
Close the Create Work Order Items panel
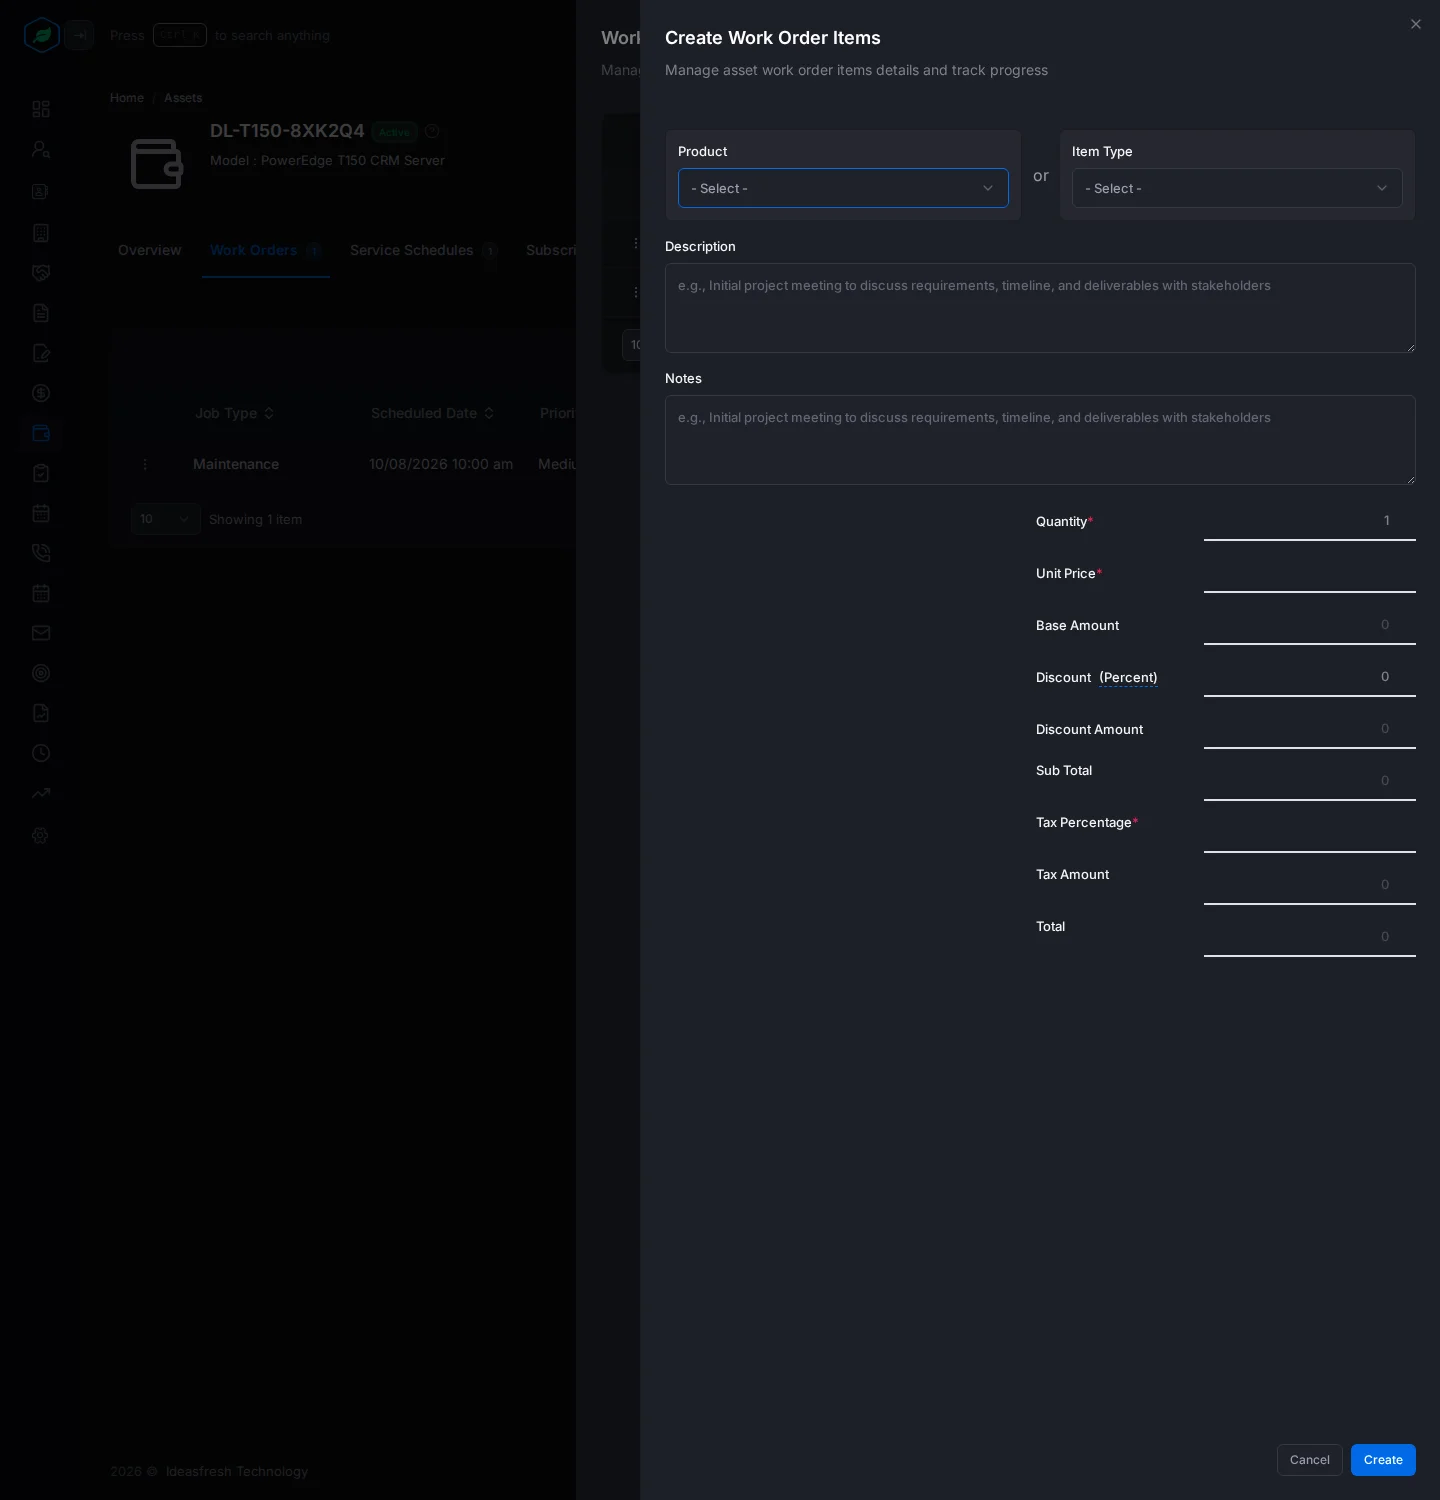coord(1415,24)
